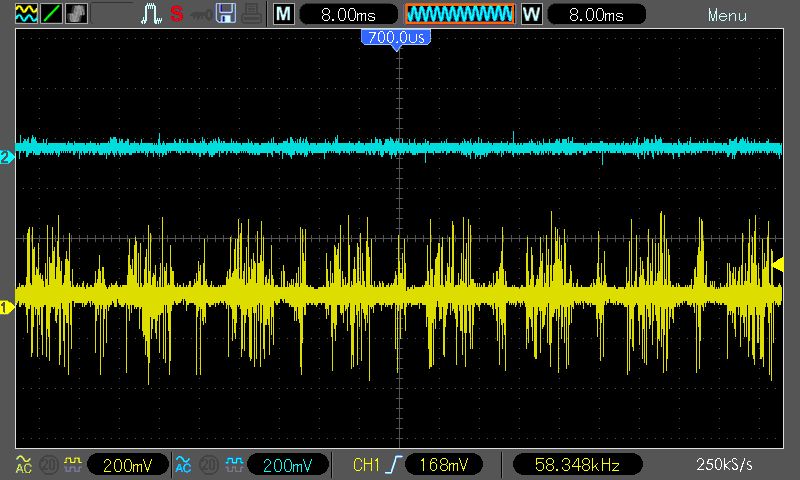
Task: Open the window timebase 8.00ms field
Action: pyautogui.click(x=594, y=15)
